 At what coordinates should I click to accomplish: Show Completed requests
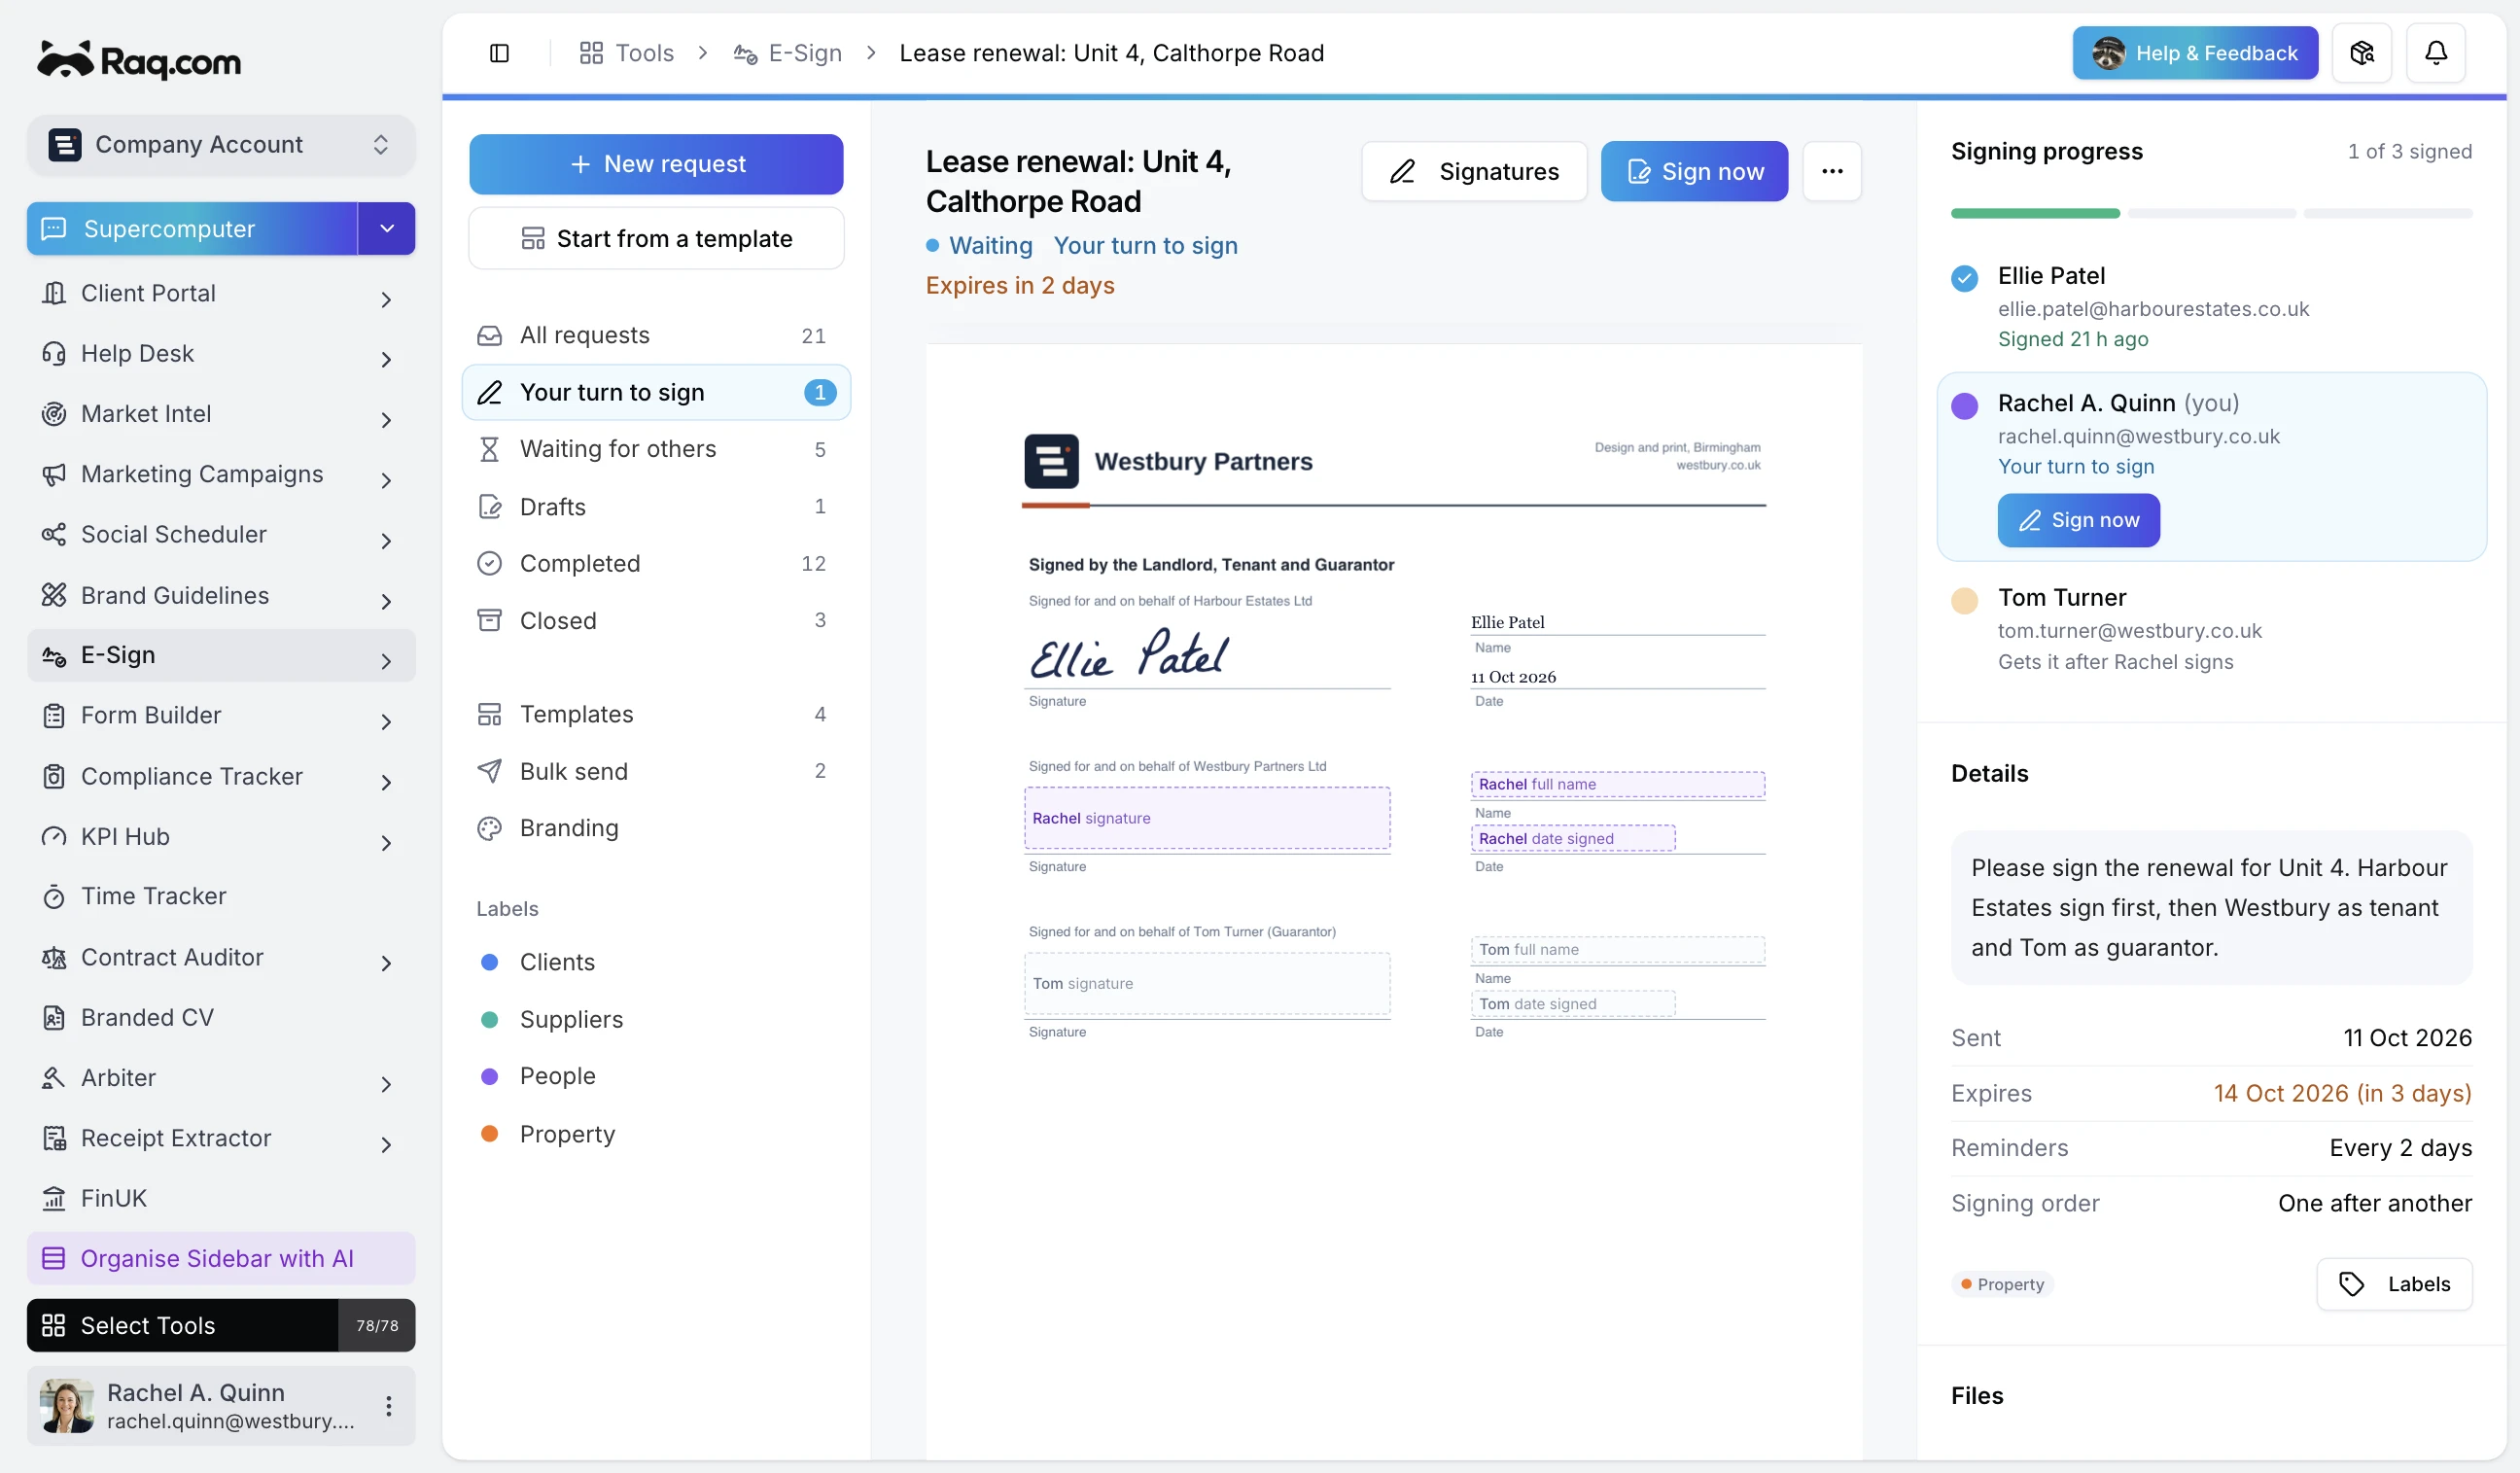656,563
